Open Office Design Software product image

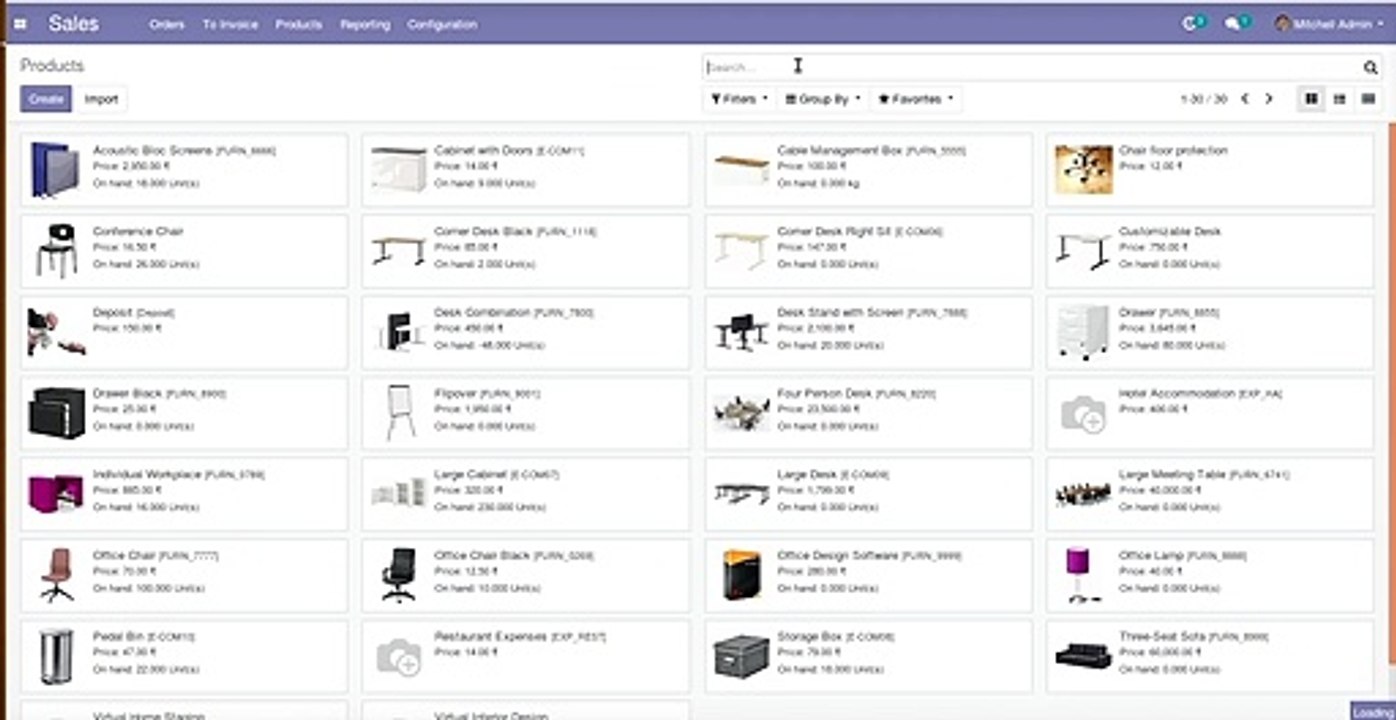click(x=741, y=575)
